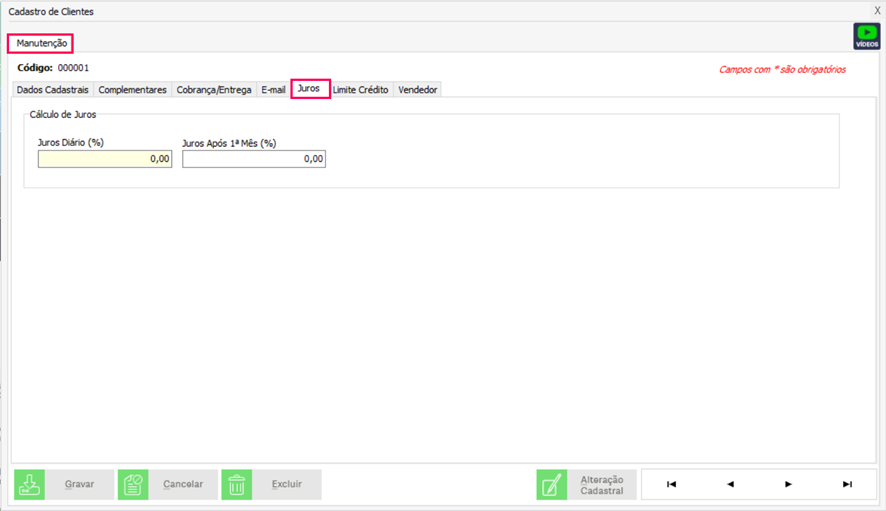The width and height of the screenshot is (886, 511).
Task: Jump to last record arrow
Action: [x=847, y=485]
